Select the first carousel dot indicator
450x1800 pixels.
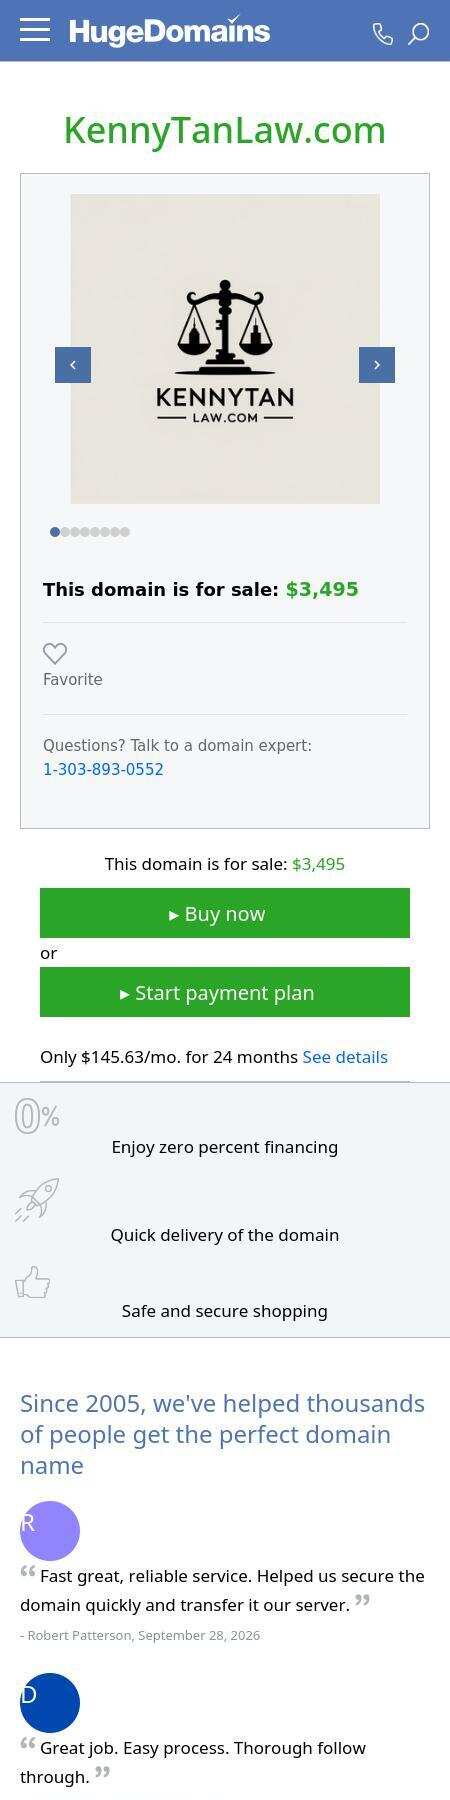[x=55, y=532]
